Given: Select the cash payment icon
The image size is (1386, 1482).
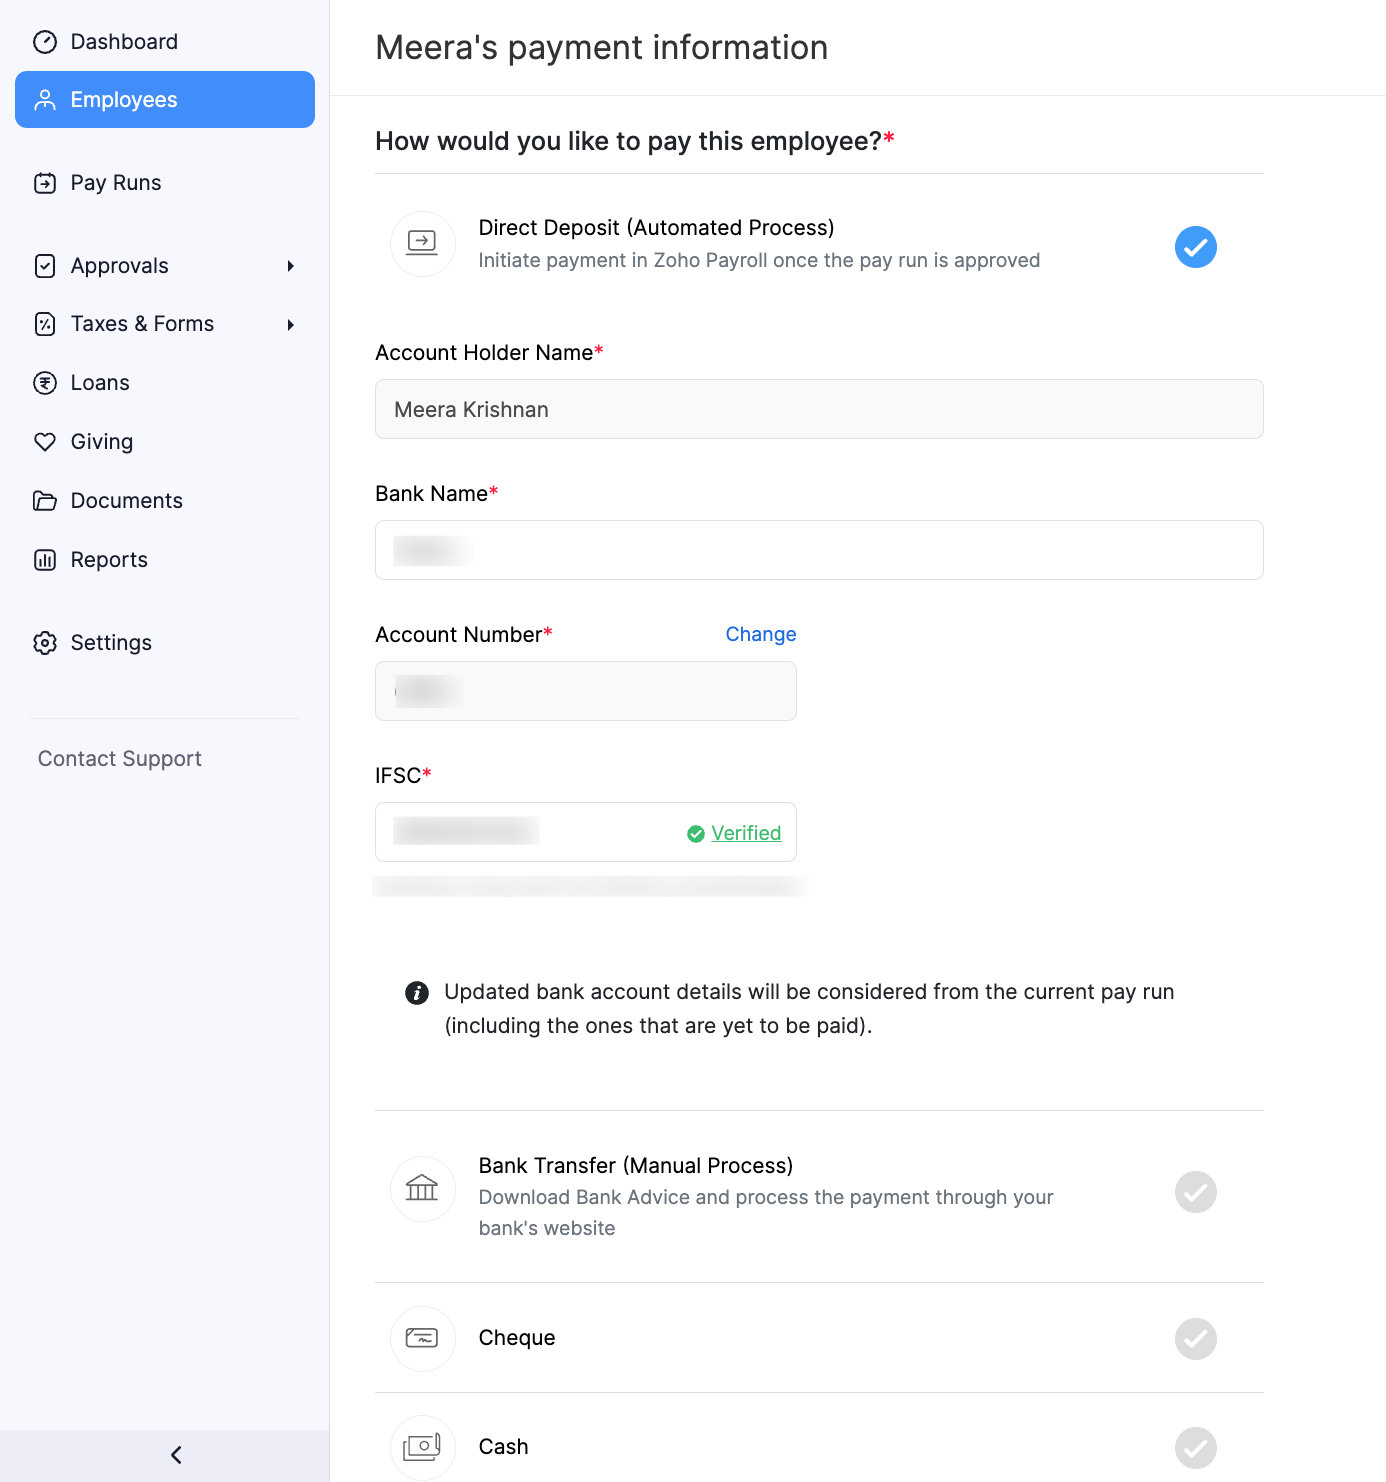Looking at the screenshot, I should click(422, 1447).
